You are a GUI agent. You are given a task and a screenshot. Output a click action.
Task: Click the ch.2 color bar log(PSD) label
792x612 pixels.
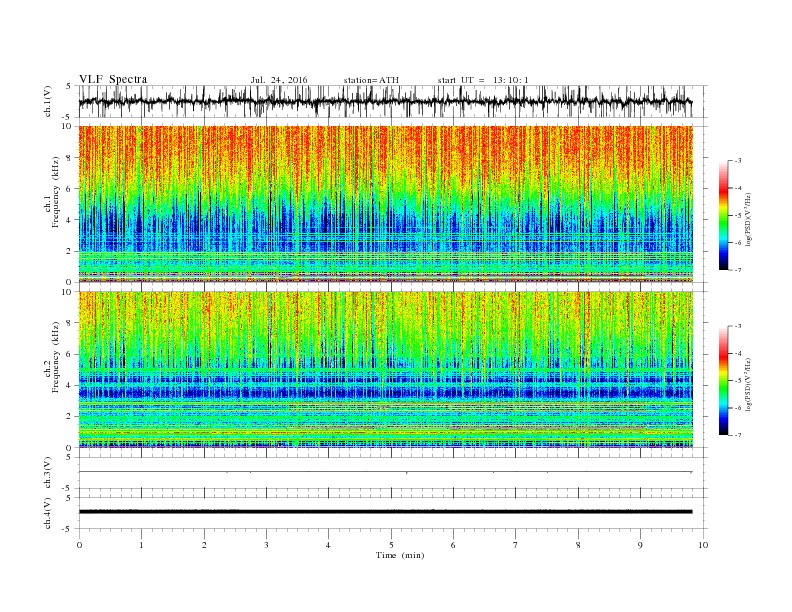[749, 384]
